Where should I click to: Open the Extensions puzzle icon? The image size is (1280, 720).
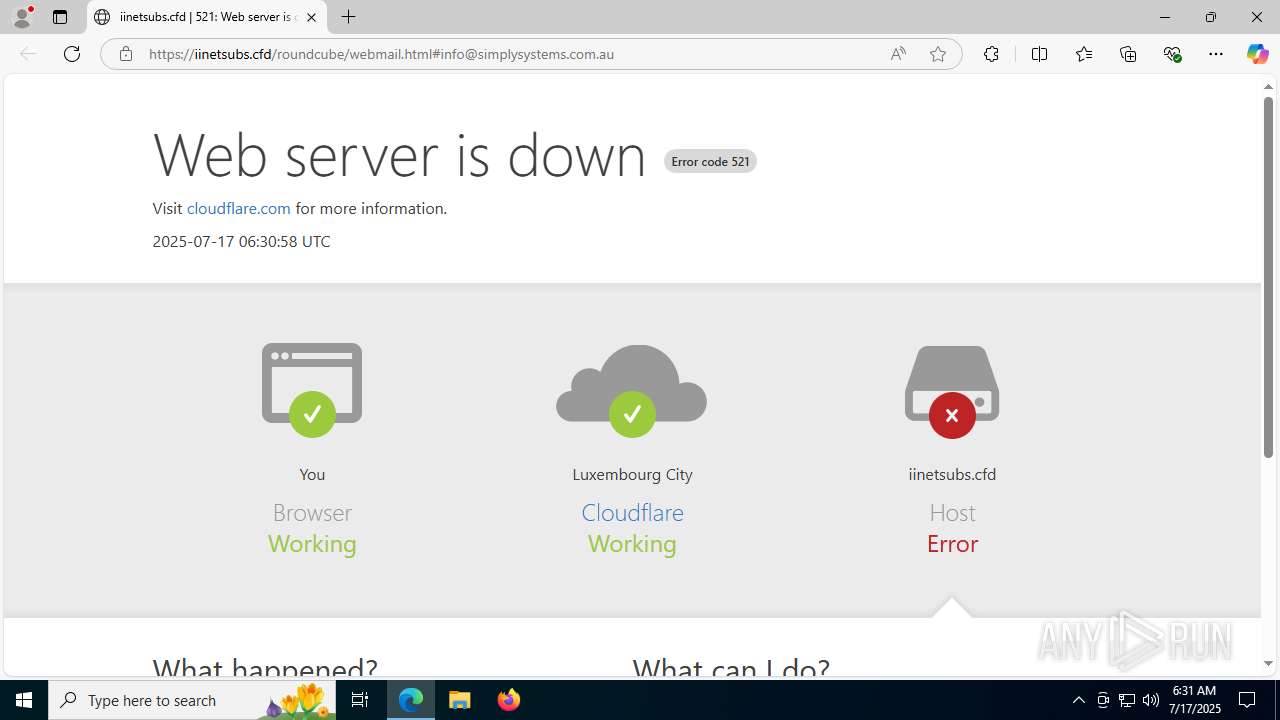pyautogui.click(x=991, y=54)
